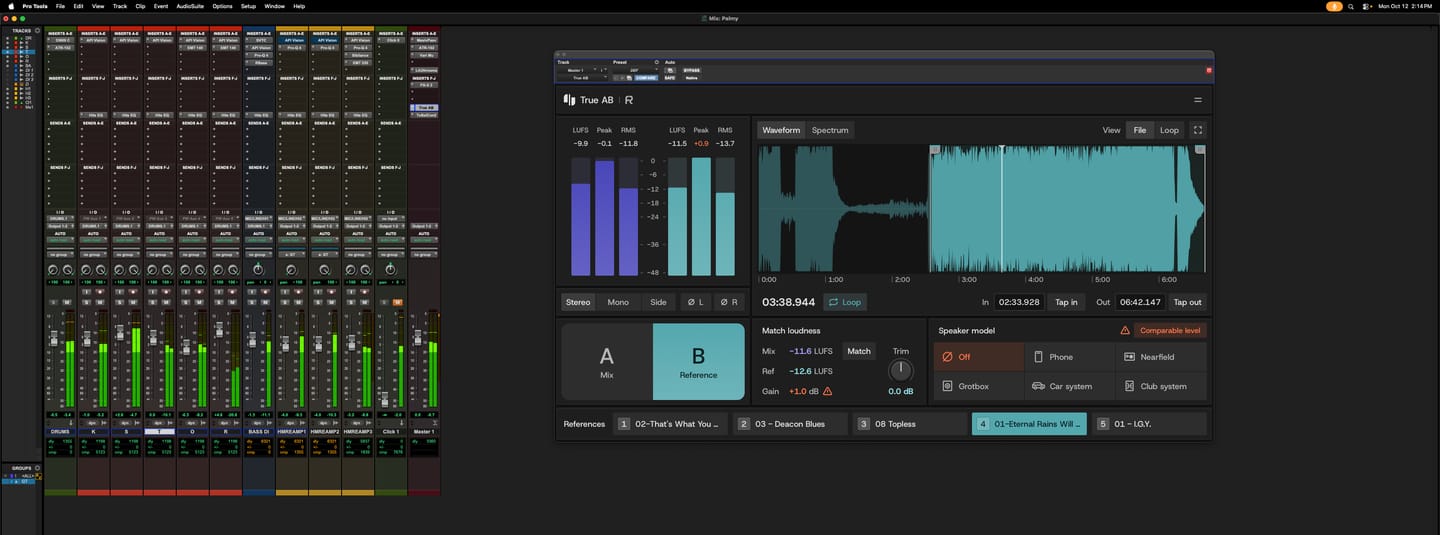Viewport: 1440px width, 535px height.
Task: Switch to the Spectrum tab
Action: (x=830, y=130)
